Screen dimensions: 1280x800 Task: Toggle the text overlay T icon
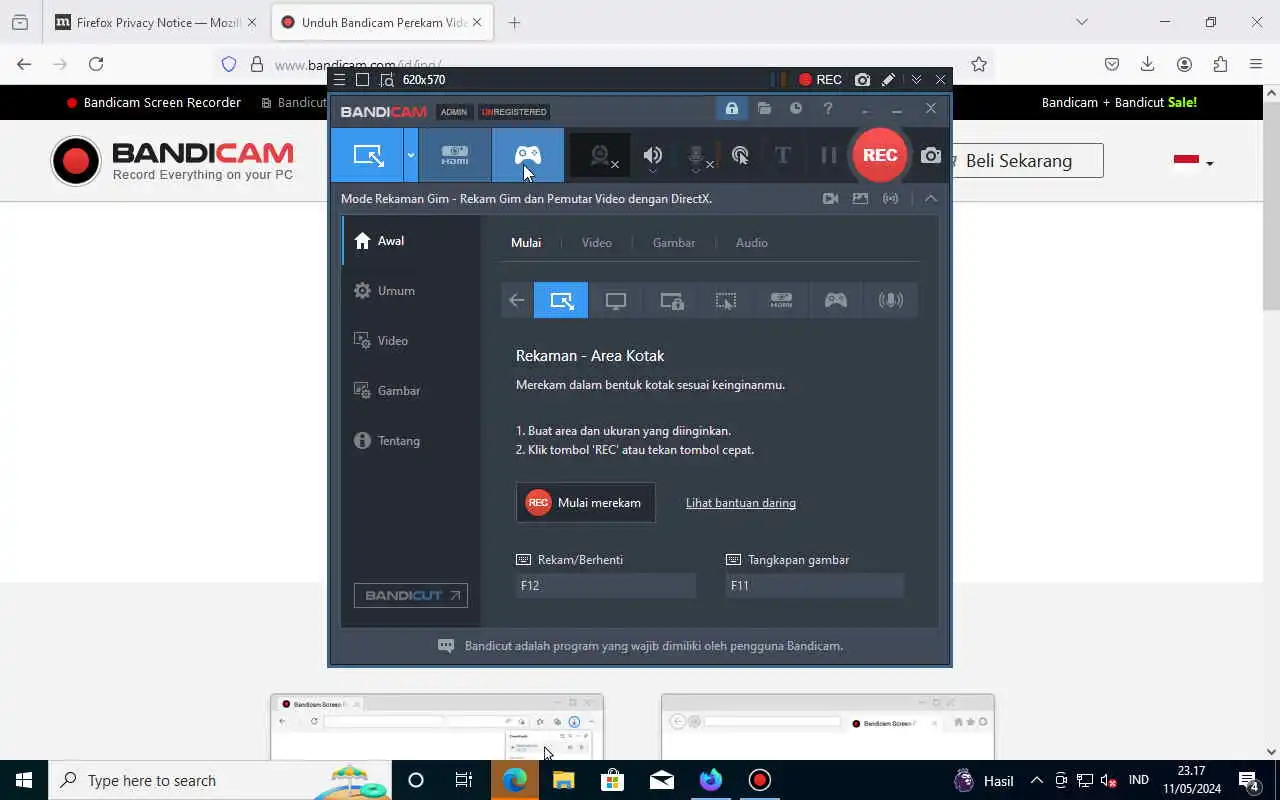(783, 155)
